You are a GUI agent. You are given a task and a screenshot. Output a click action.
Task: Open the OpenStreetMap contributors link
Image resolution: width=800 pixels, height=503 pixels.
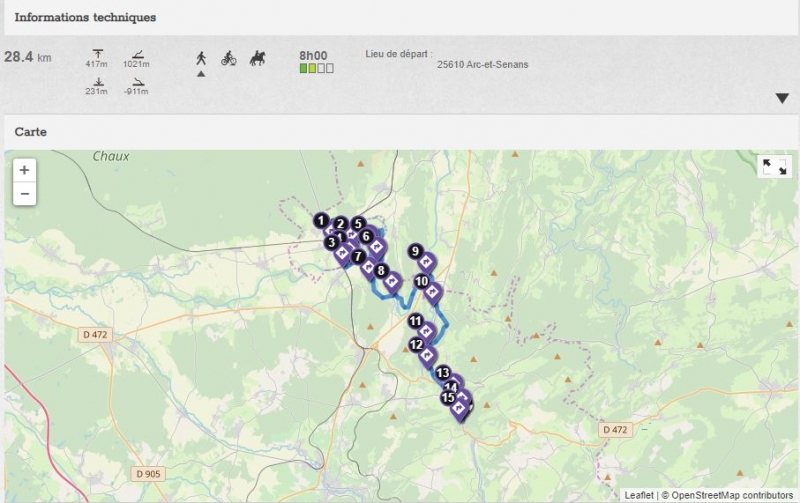(x=731, y=495)
